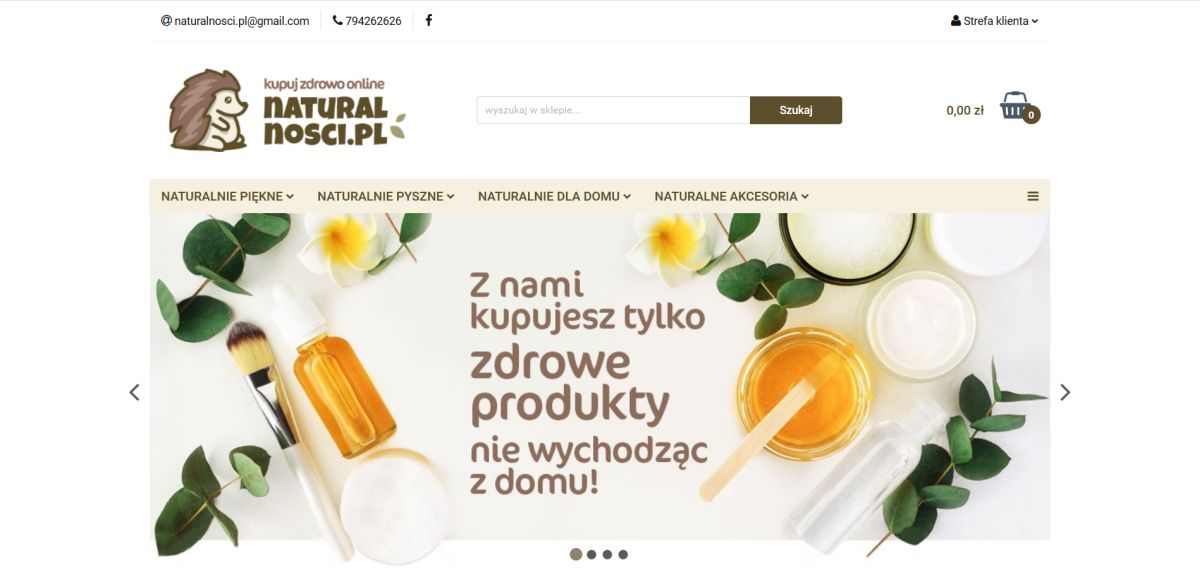
Task: Click the Szukaj search button
Action: [x=796, y=110]
